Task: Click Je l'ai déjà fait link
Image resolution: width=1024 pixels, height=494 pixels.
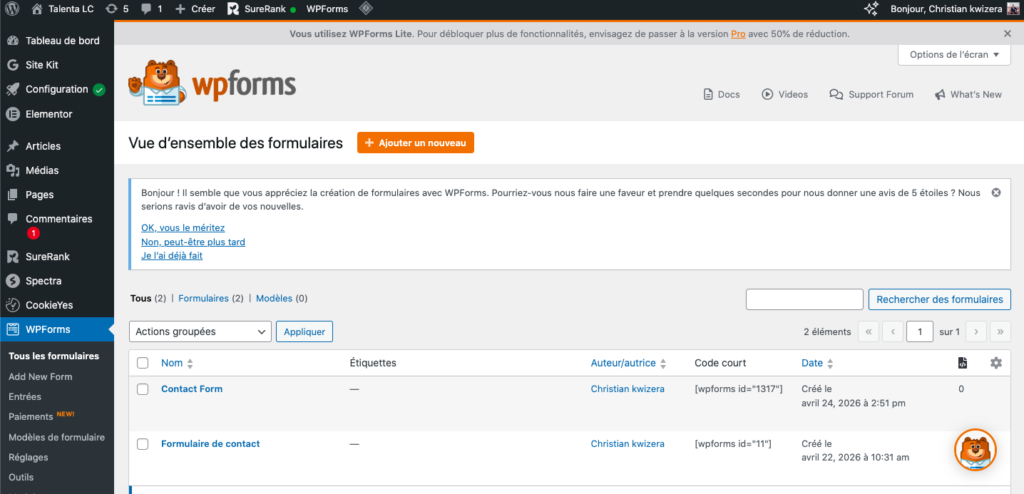Action: point(172,255)
